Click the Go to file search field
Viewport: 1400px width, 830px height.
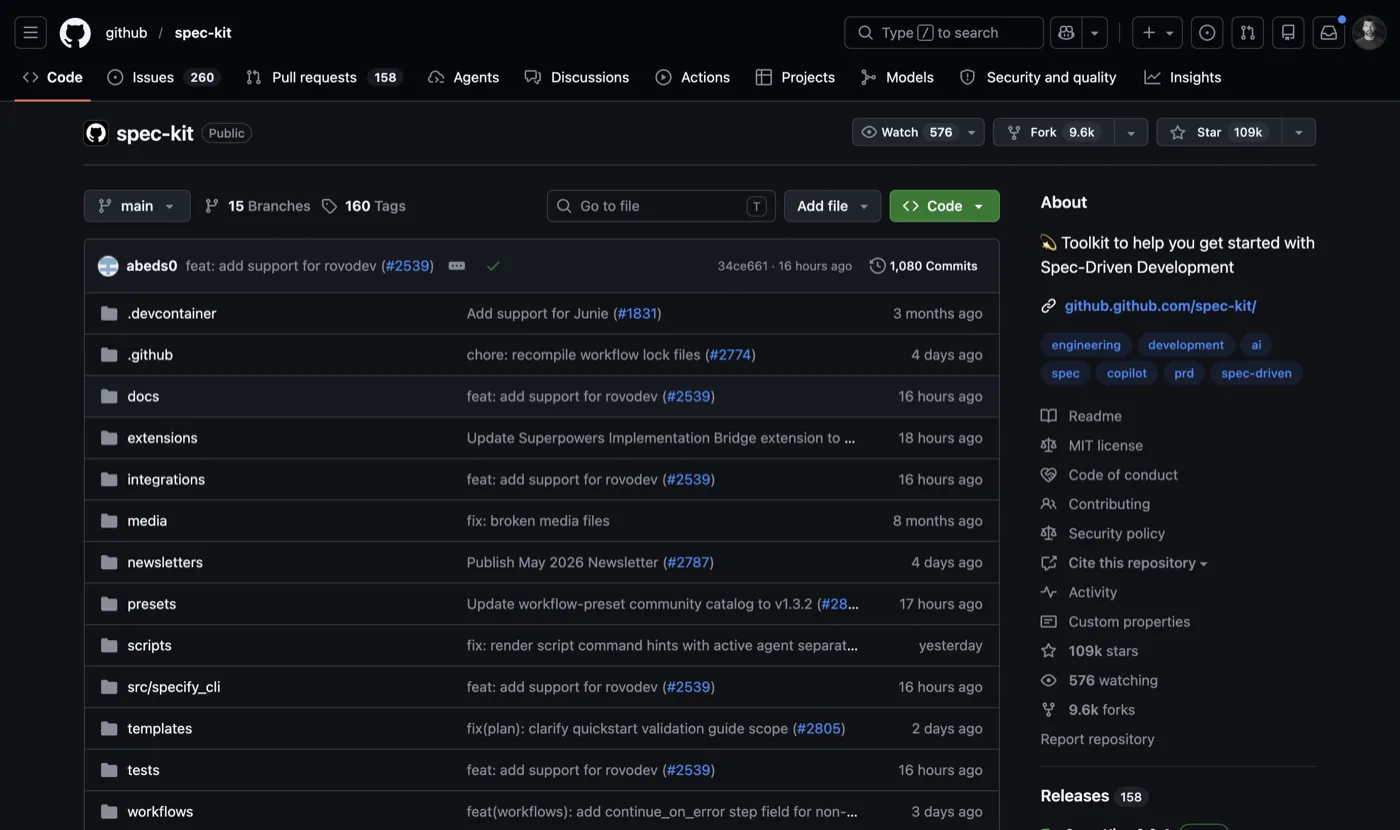point(661,206)
